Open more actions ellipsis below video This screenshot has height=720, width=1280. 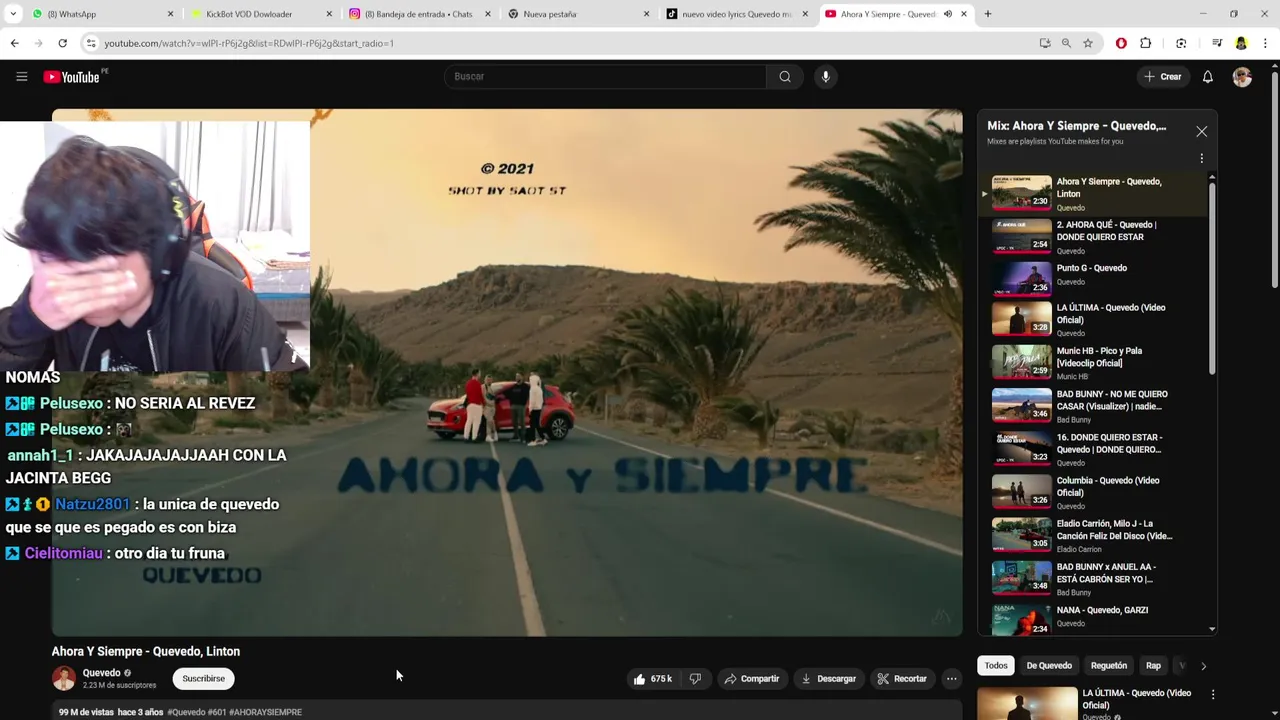[x=951, y=679]
